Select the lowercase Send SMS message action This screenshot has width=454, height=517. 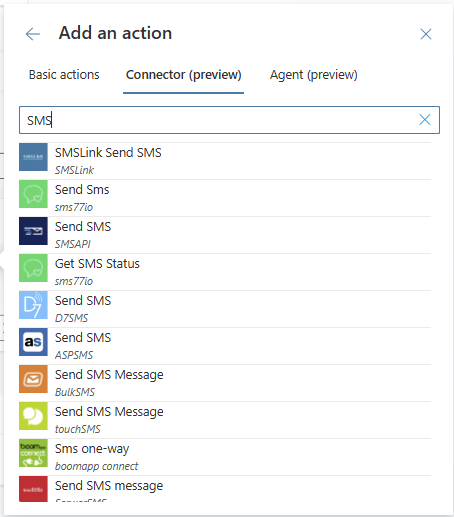(x=225, y=489)
